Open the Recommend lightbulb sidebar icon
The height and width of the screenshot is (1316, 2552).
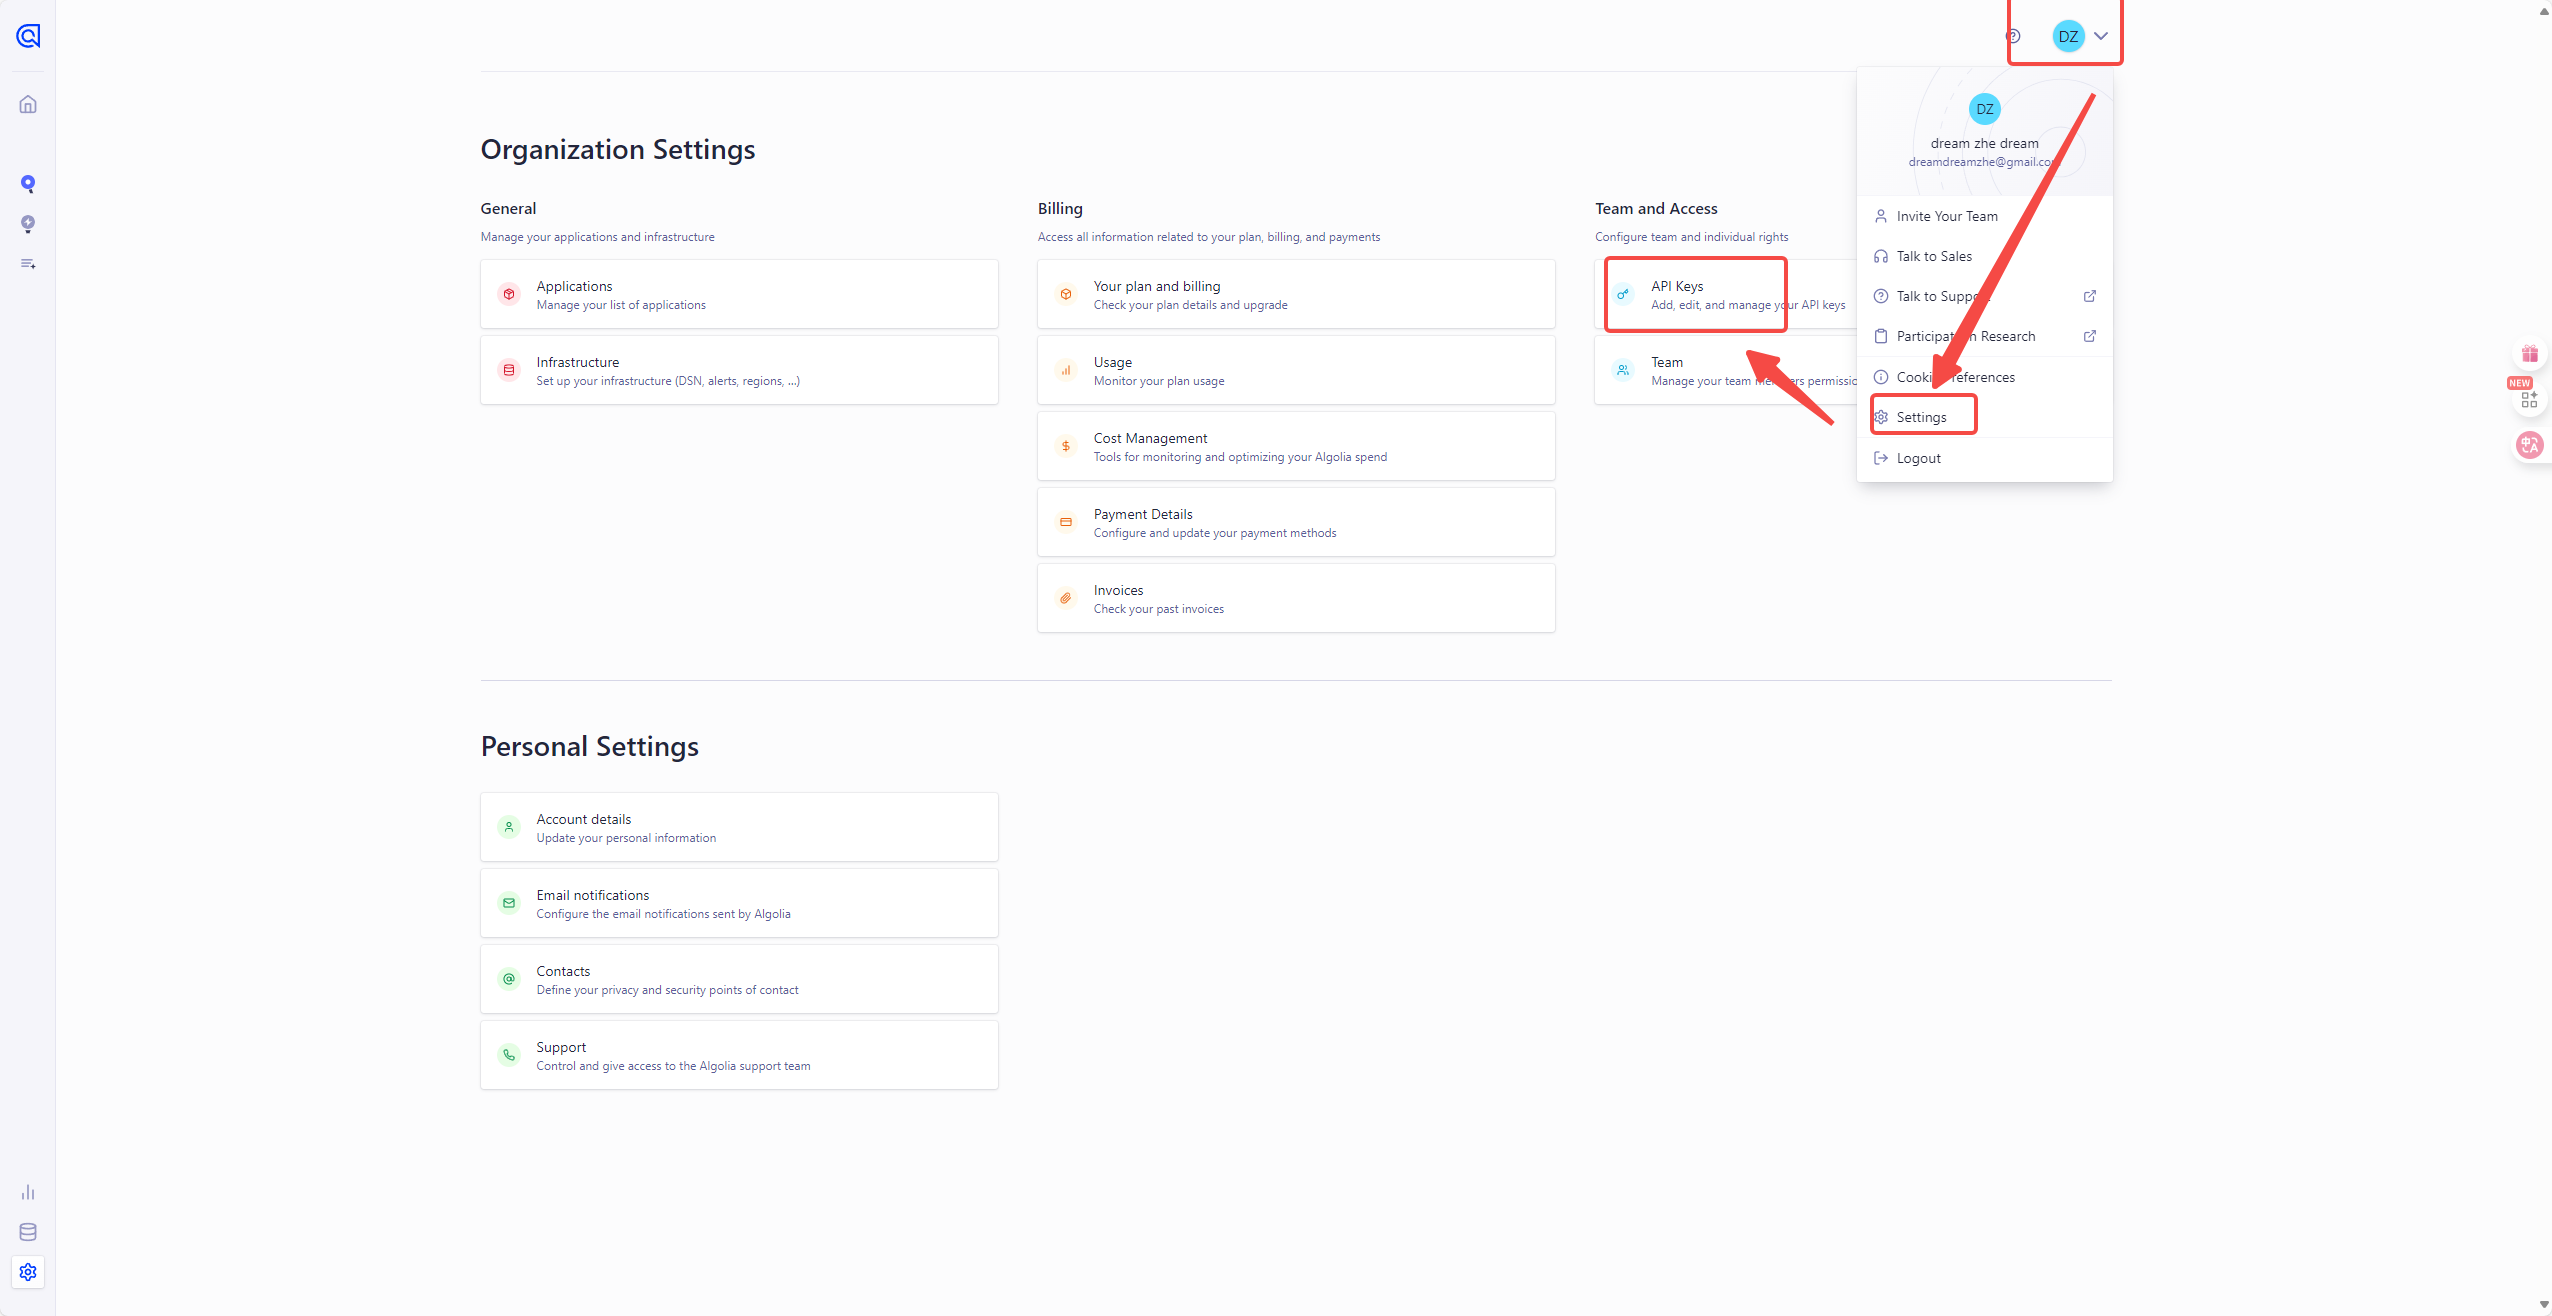coord(28,224)
